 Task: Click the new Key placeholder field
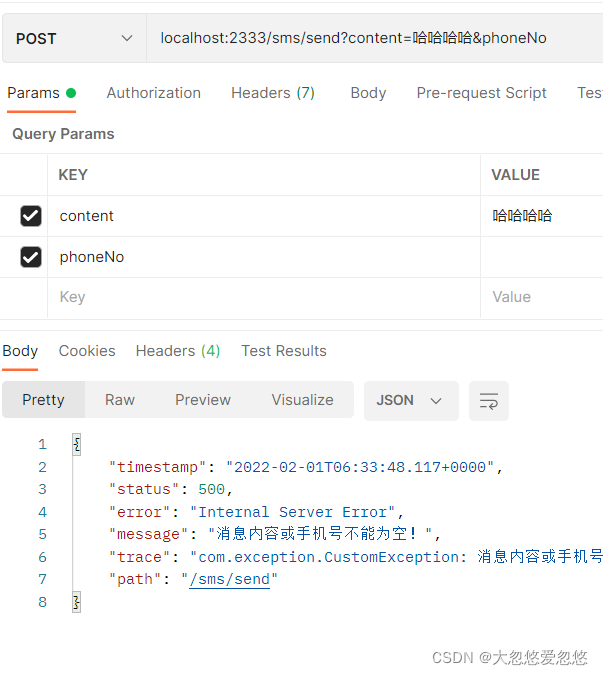point(264,297)
